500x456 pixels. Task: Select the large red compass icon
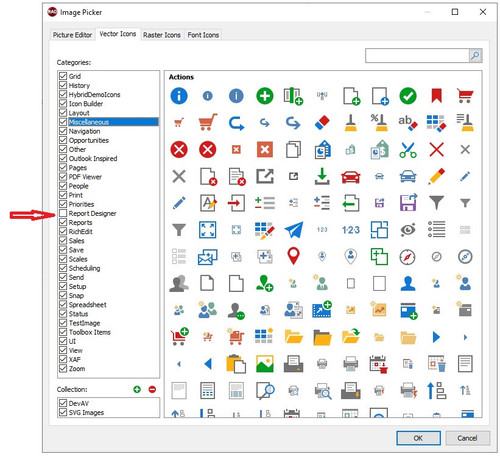tap(407, 257)
